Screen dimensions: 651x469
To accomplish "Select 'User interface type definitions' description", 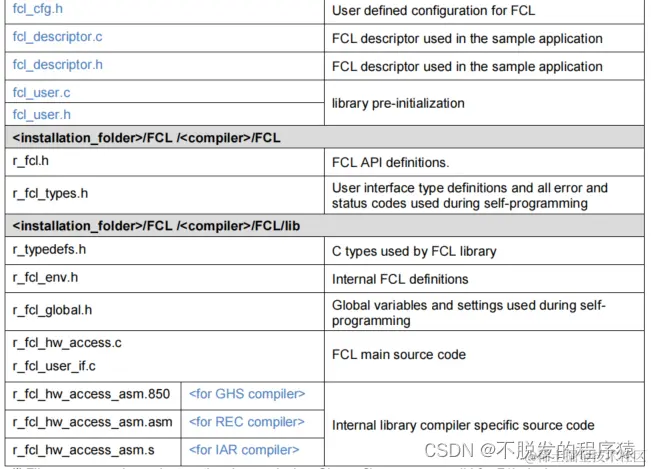I will (470, 195).
